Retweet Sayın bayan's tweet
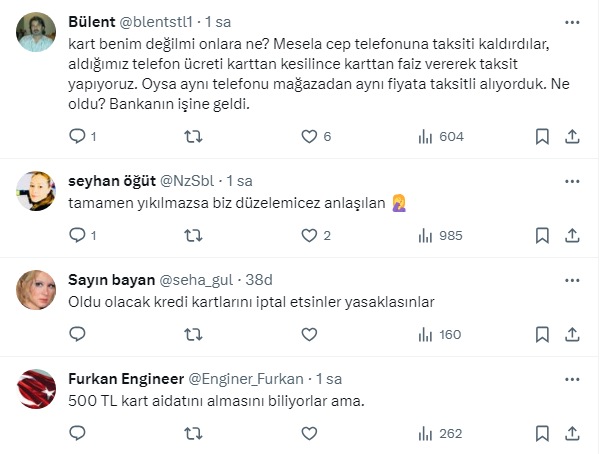Viewport: 606px width, 454px height. 194,334
